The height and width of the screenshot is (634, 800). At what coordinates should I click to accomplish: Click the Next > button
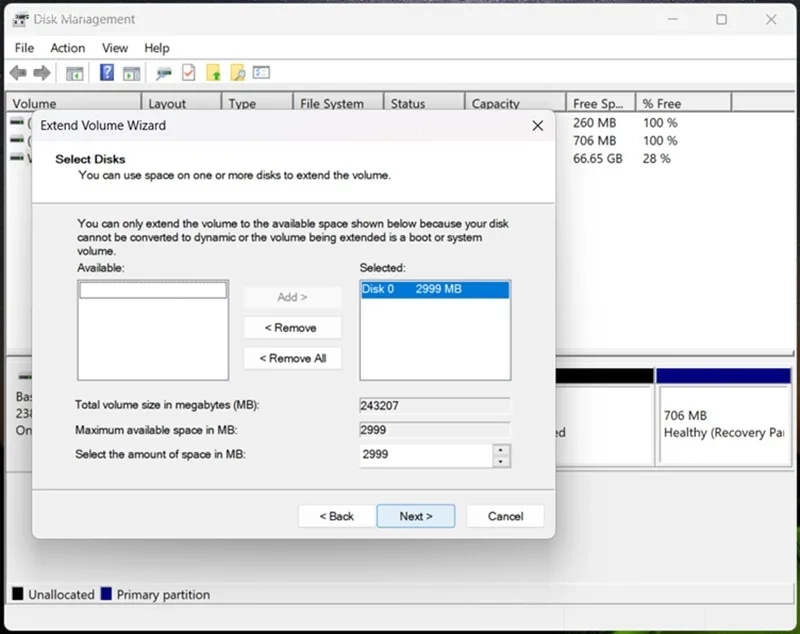coord(416,516)
